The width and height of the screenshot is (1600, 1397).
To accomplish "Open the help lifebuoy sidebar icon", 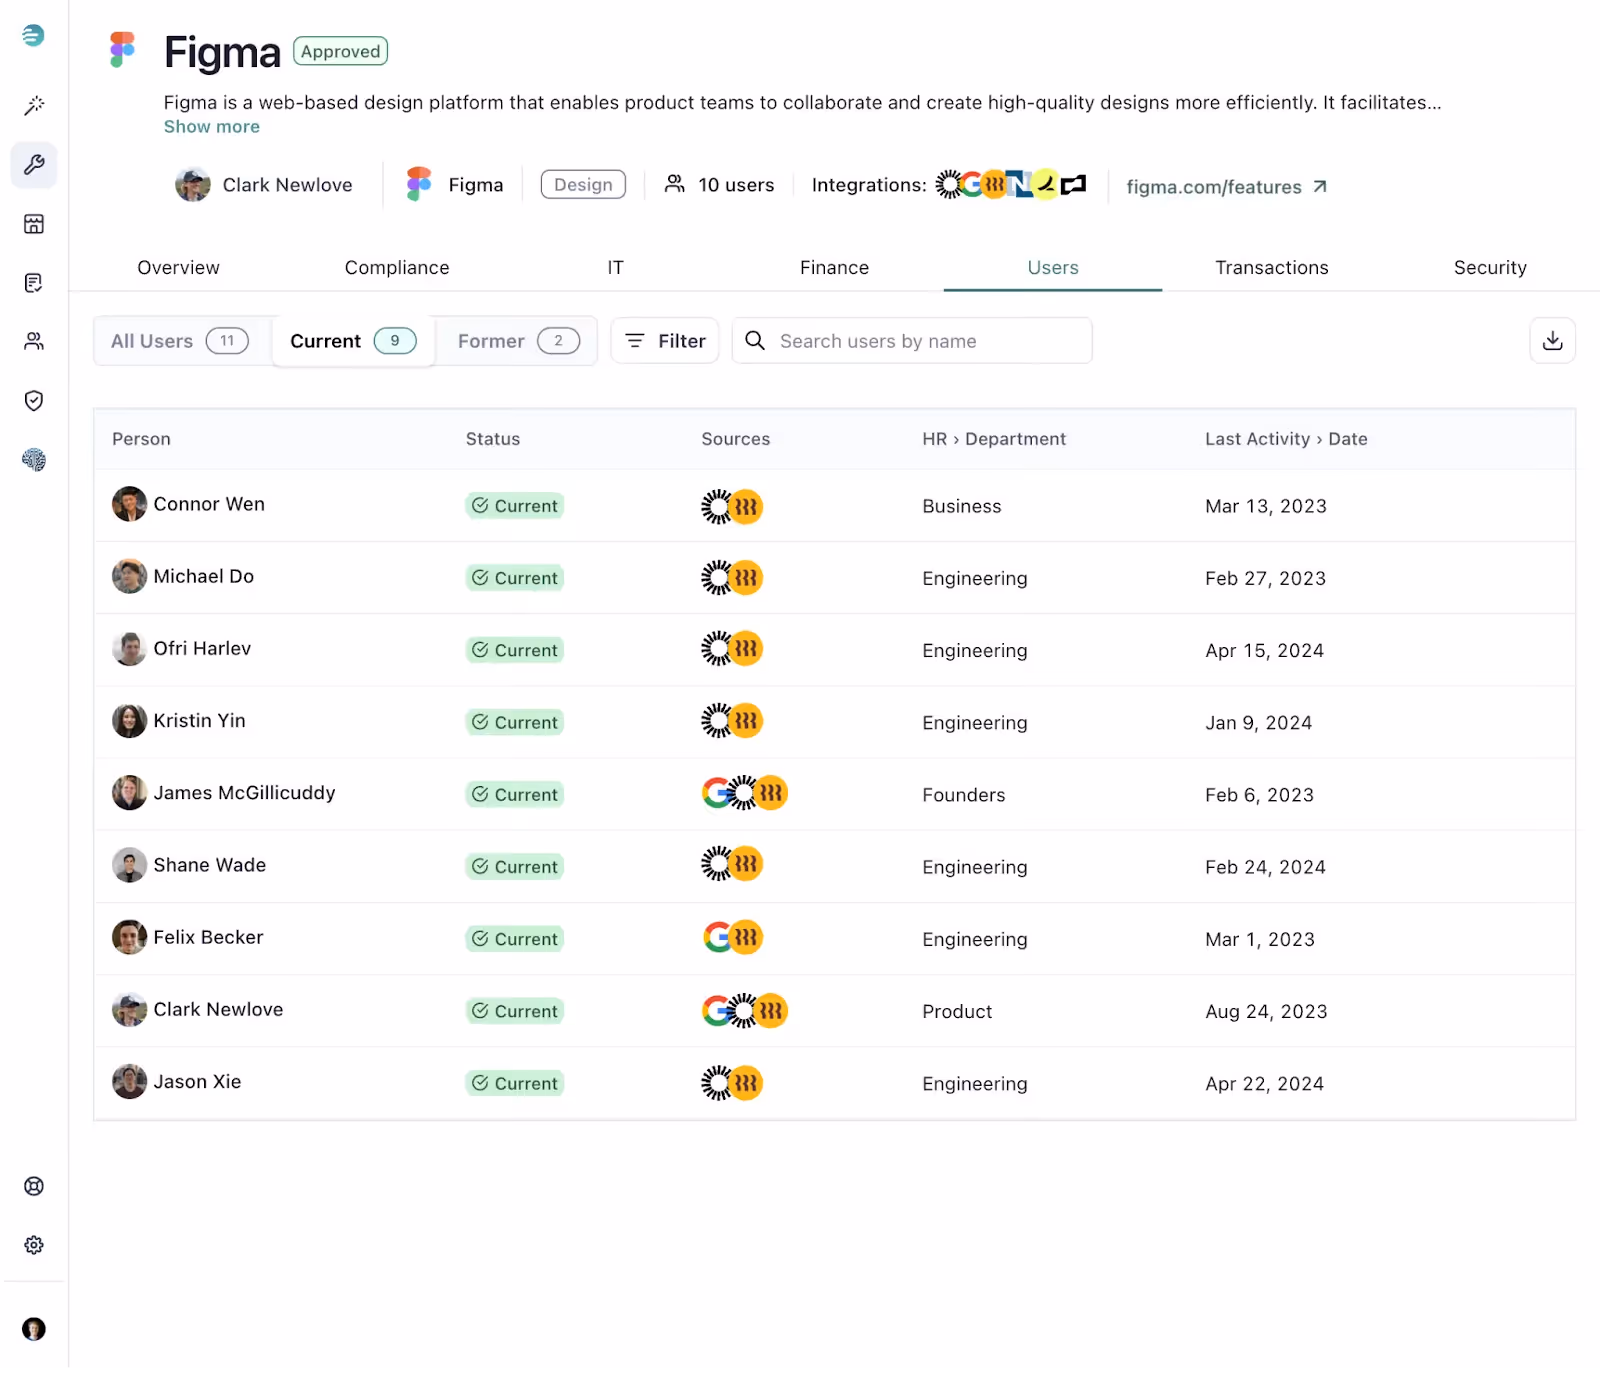I will [34, 1186].
